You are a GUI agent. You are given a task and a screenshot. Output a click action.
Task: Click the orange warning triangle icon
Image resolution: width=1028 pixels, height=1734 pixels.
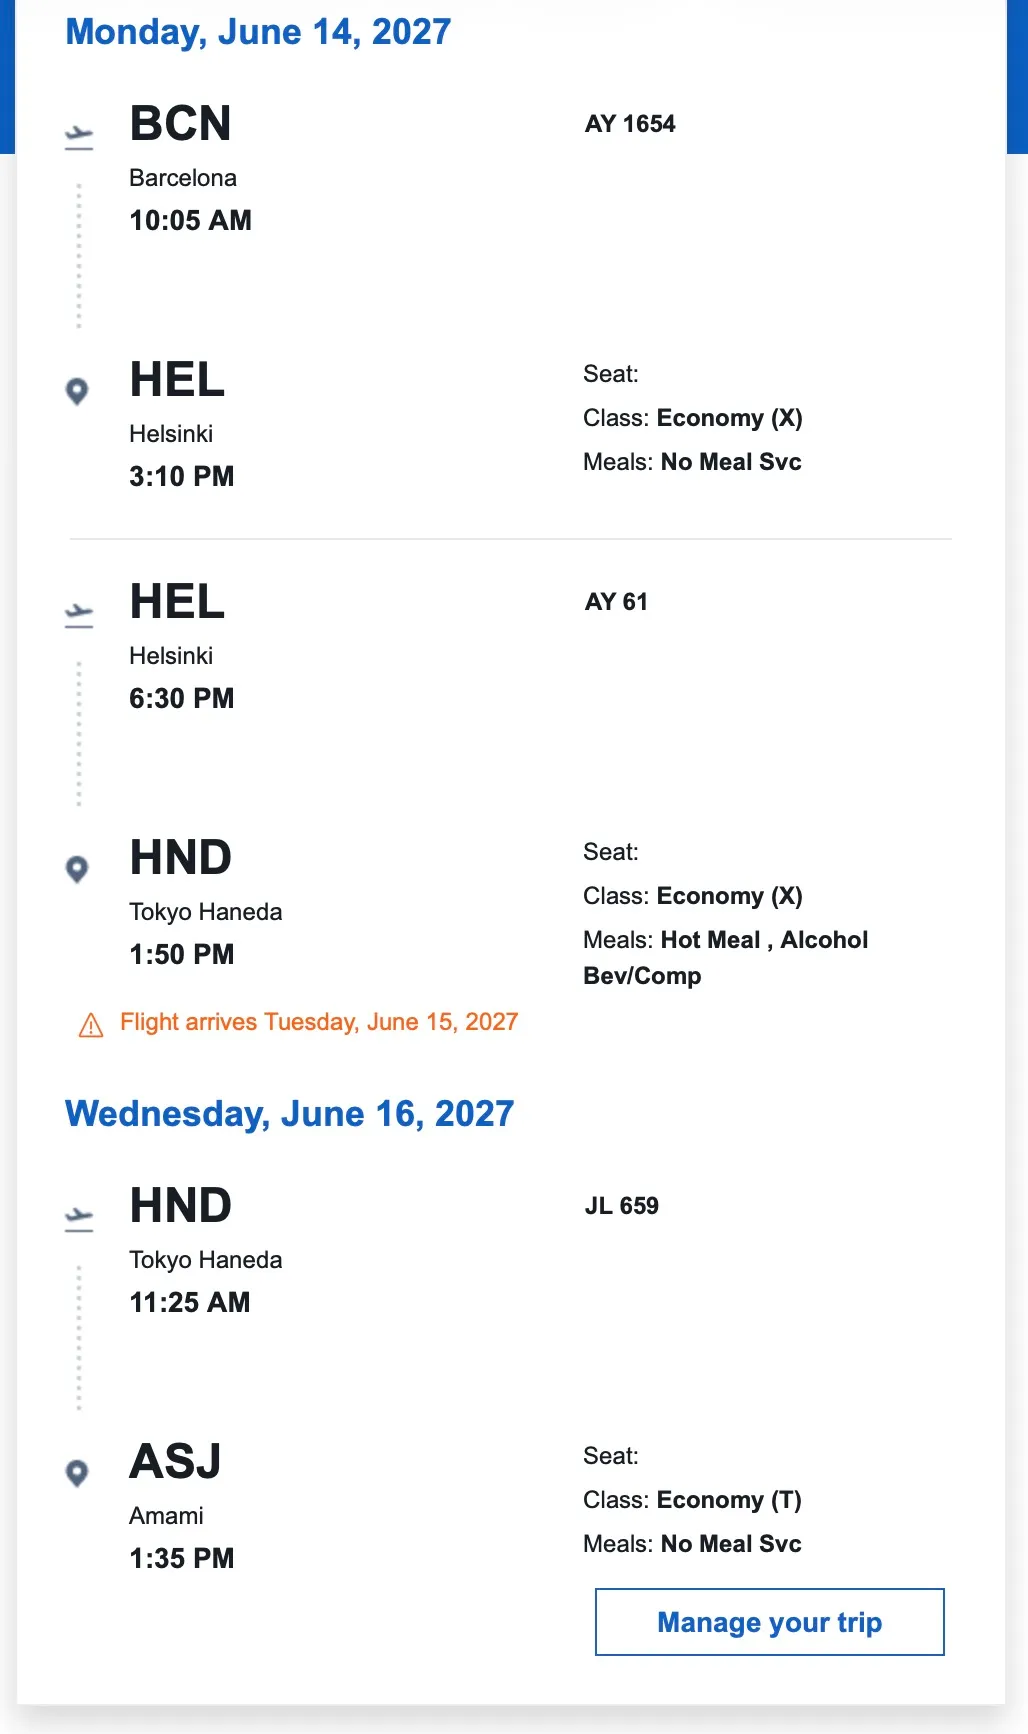[x=91, y=1025]
